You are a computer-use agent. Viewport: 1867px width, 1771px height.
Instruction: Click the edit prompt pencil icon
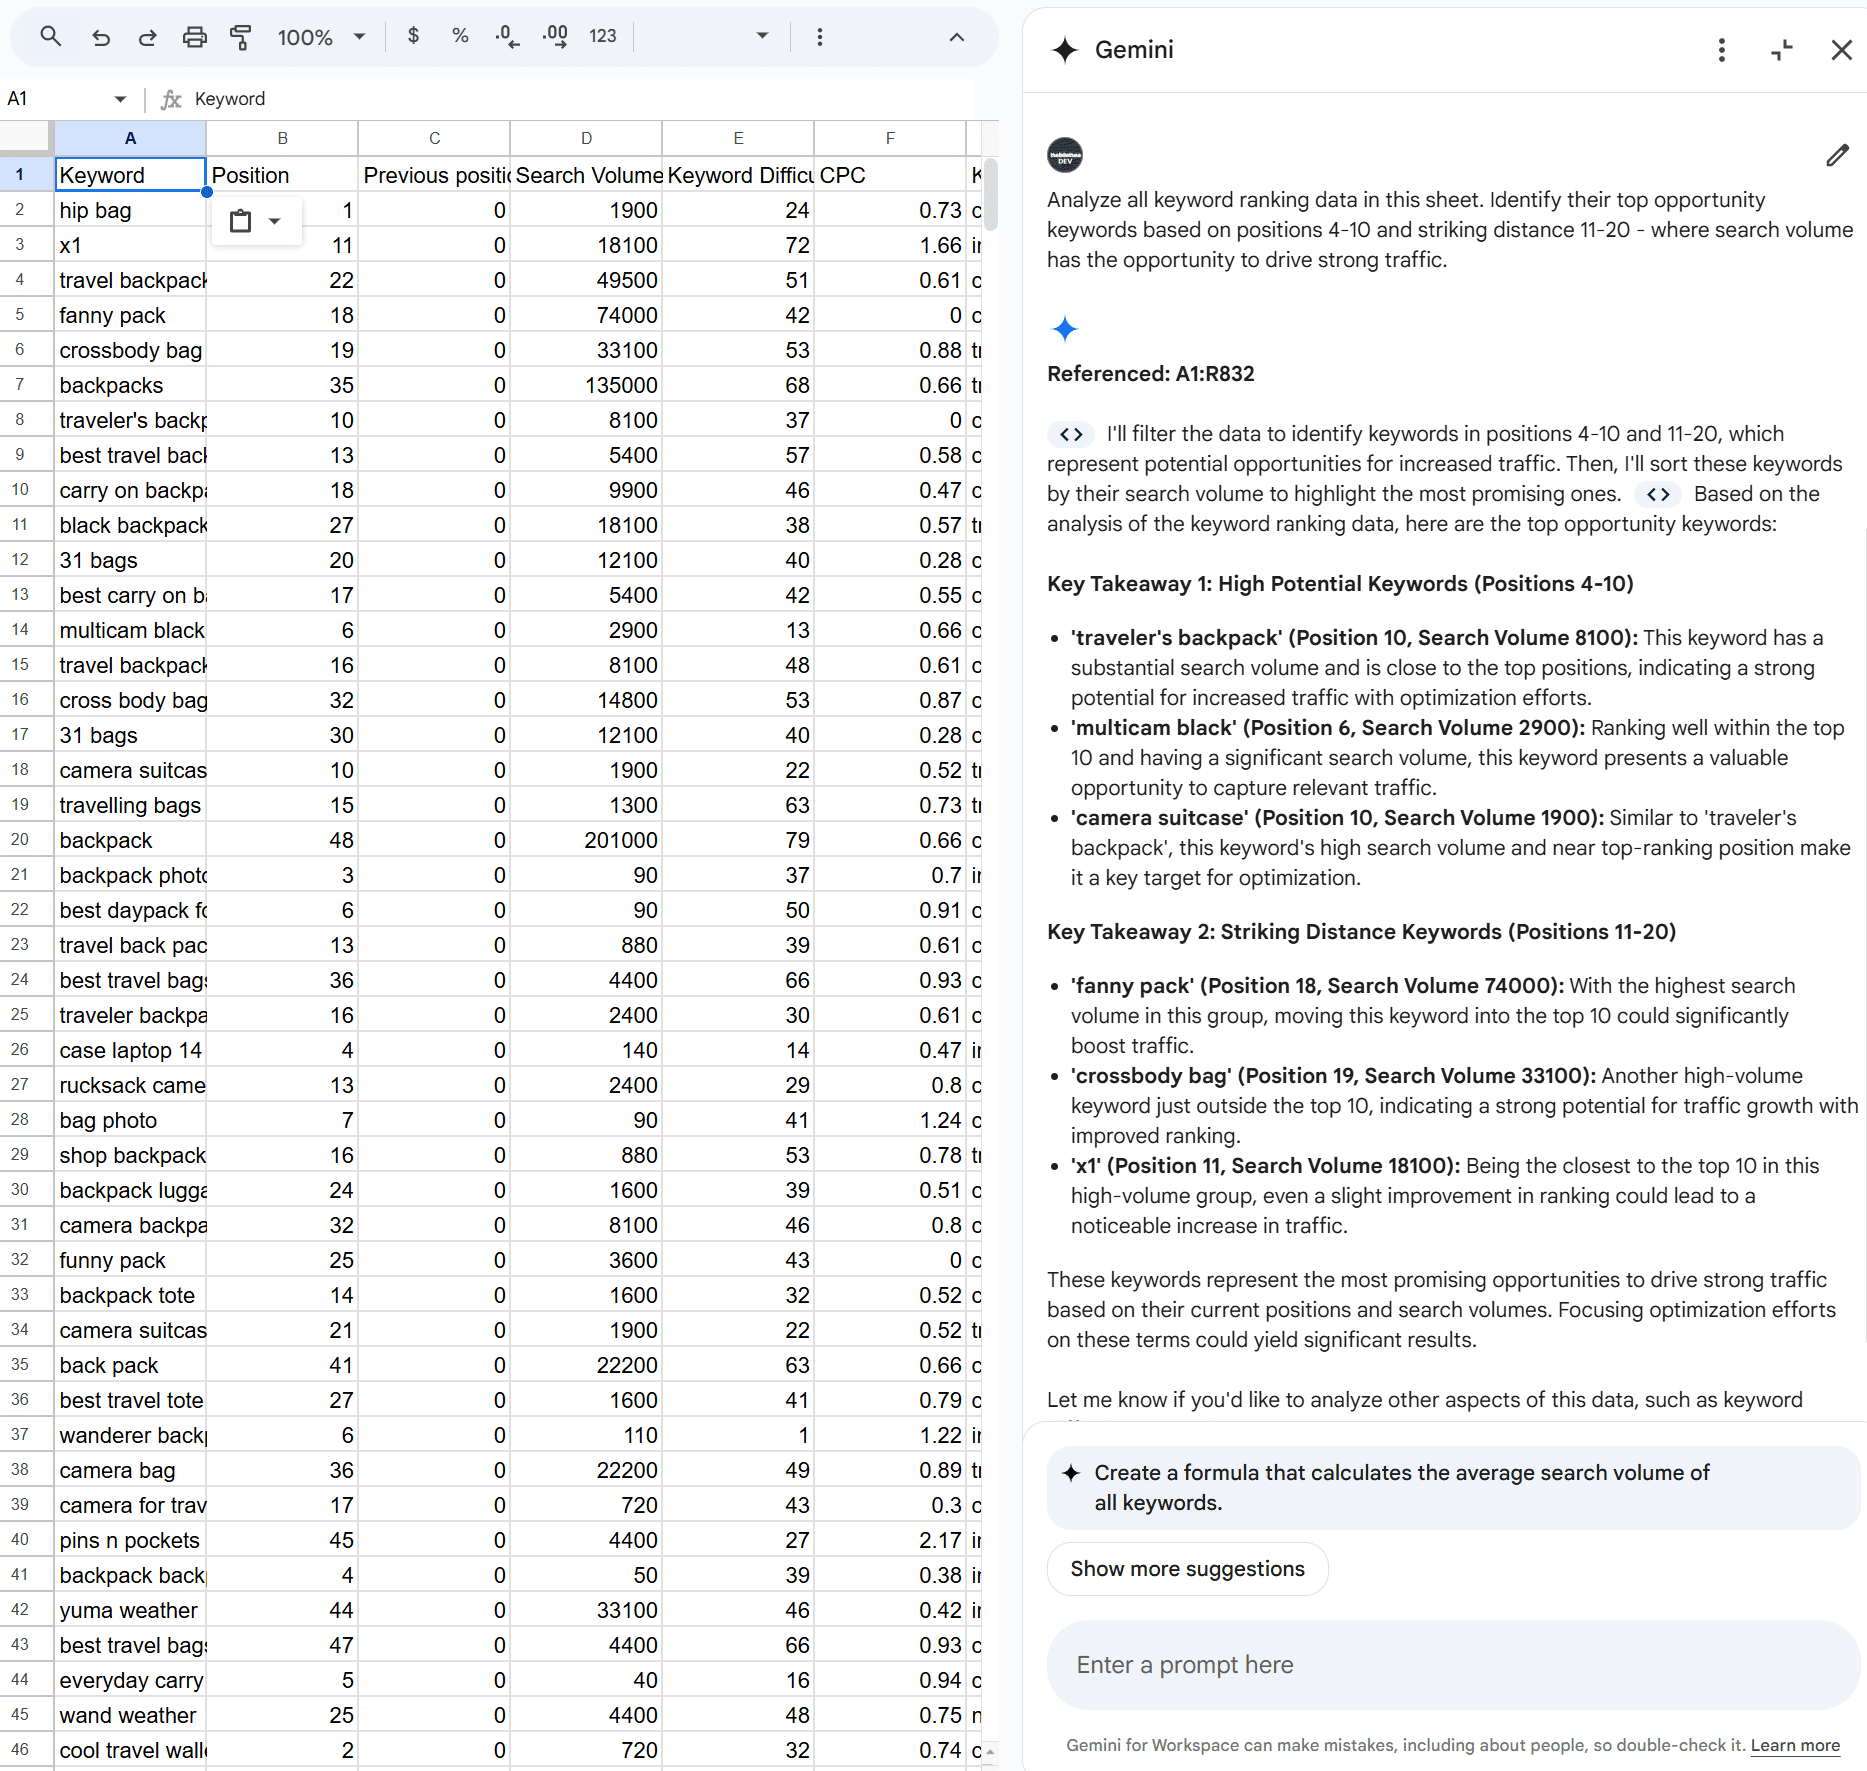click(x=1837, y=156)
